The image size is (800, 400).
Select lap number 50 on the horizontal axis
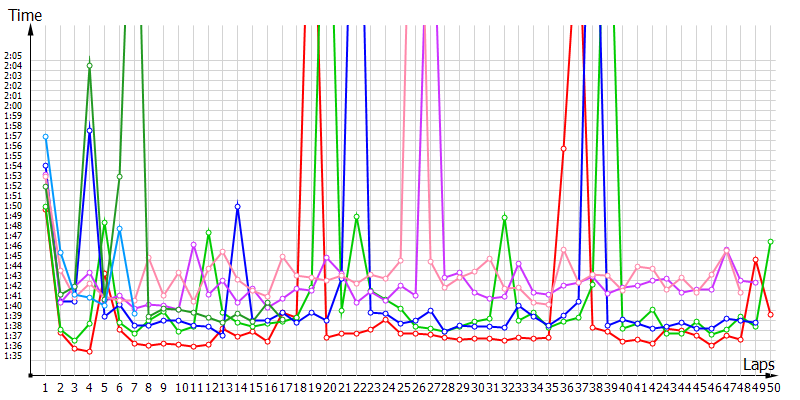point(772,386)
